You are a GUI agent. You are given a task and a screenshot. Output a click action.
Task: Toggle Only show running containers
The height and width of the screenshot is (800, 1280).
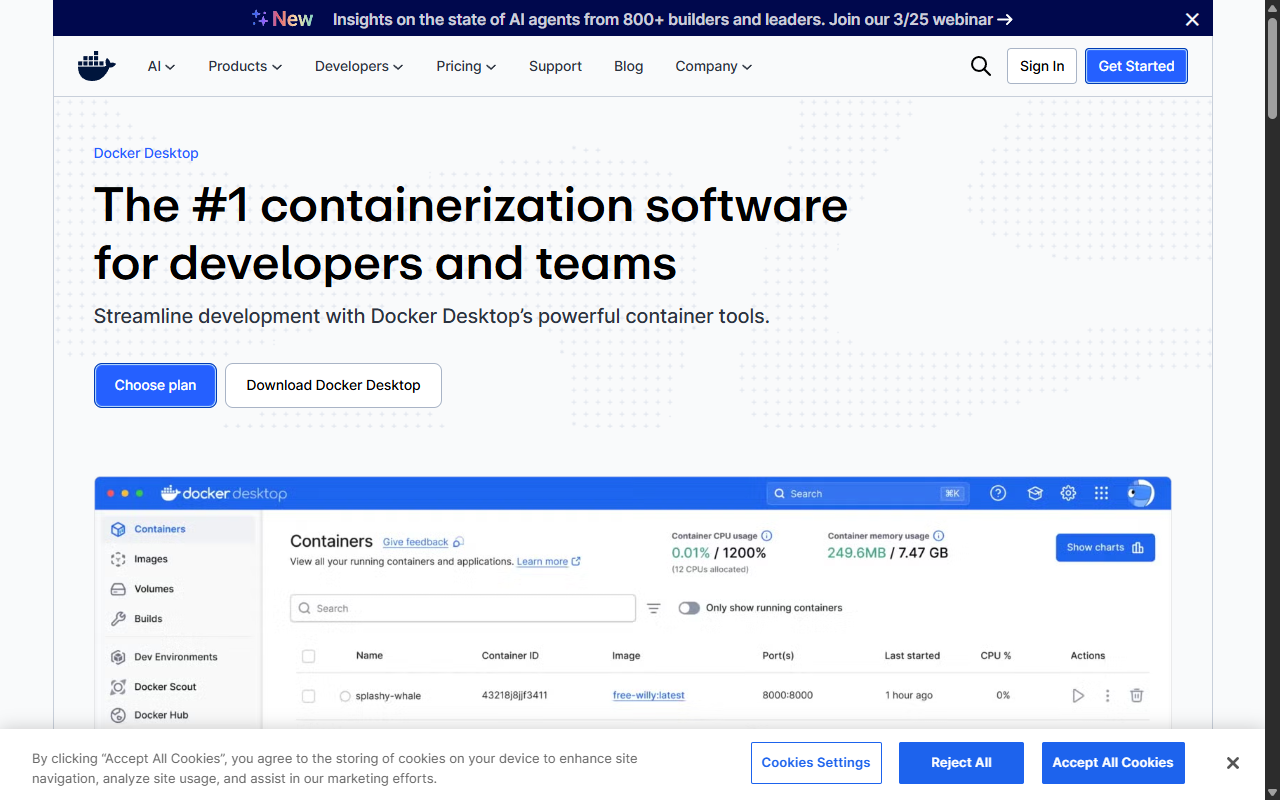(x=689, y=607)
